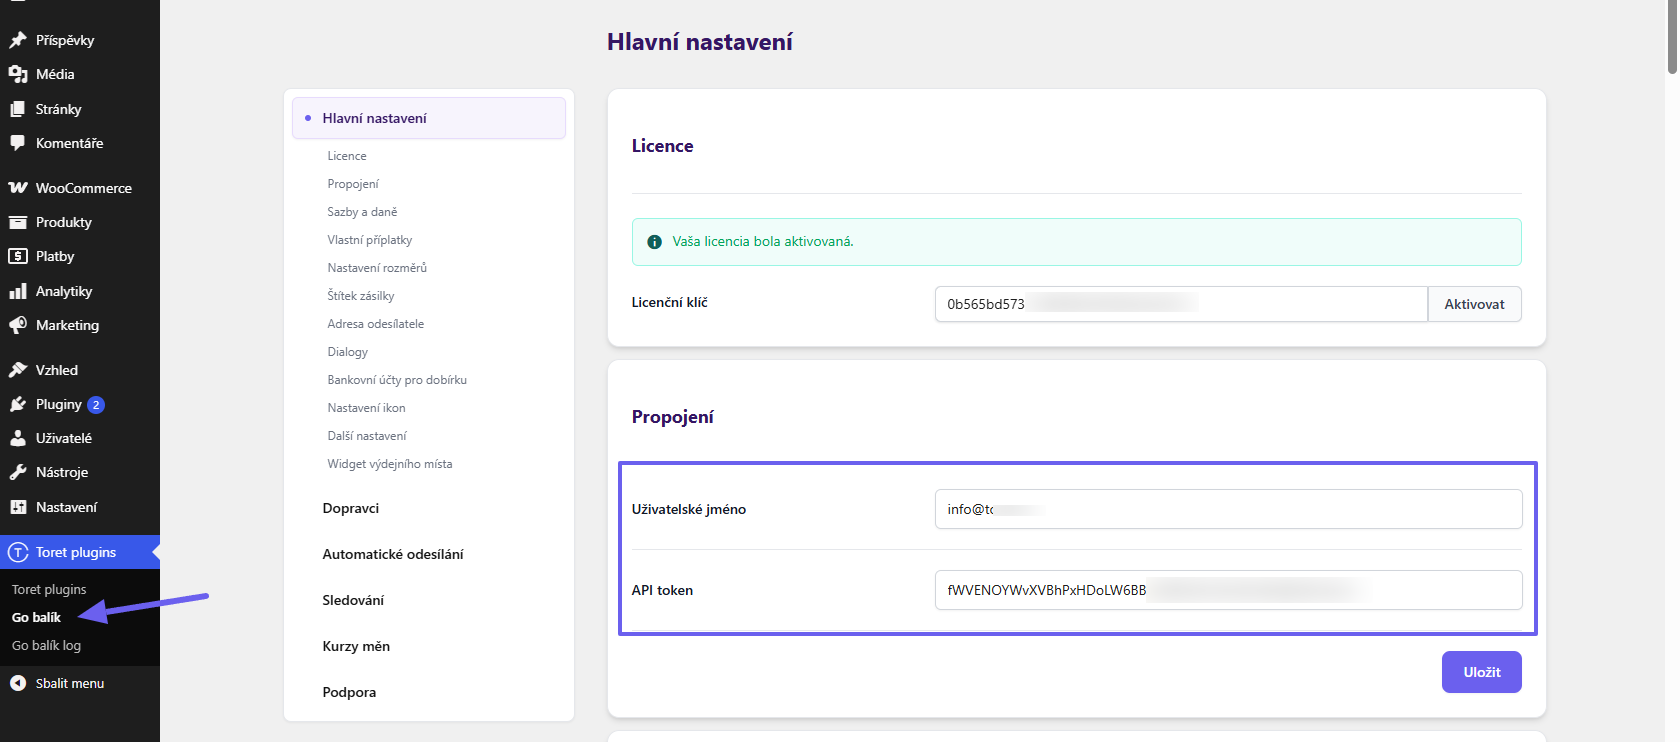The image size is (1680, 742).
Task: Expand Automatické odesílání settings section
Action: (393, 554)
